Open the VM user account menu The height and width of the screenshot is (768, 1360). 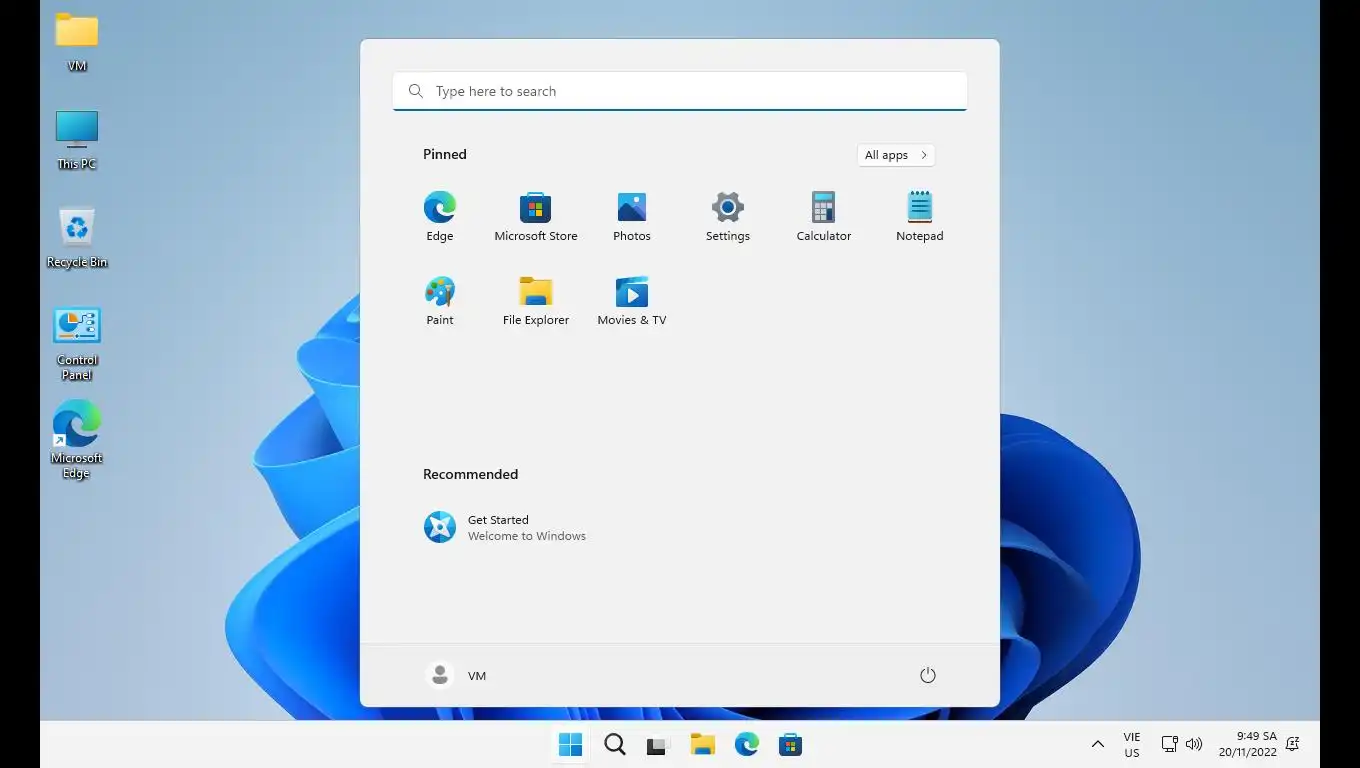(456, 675)
